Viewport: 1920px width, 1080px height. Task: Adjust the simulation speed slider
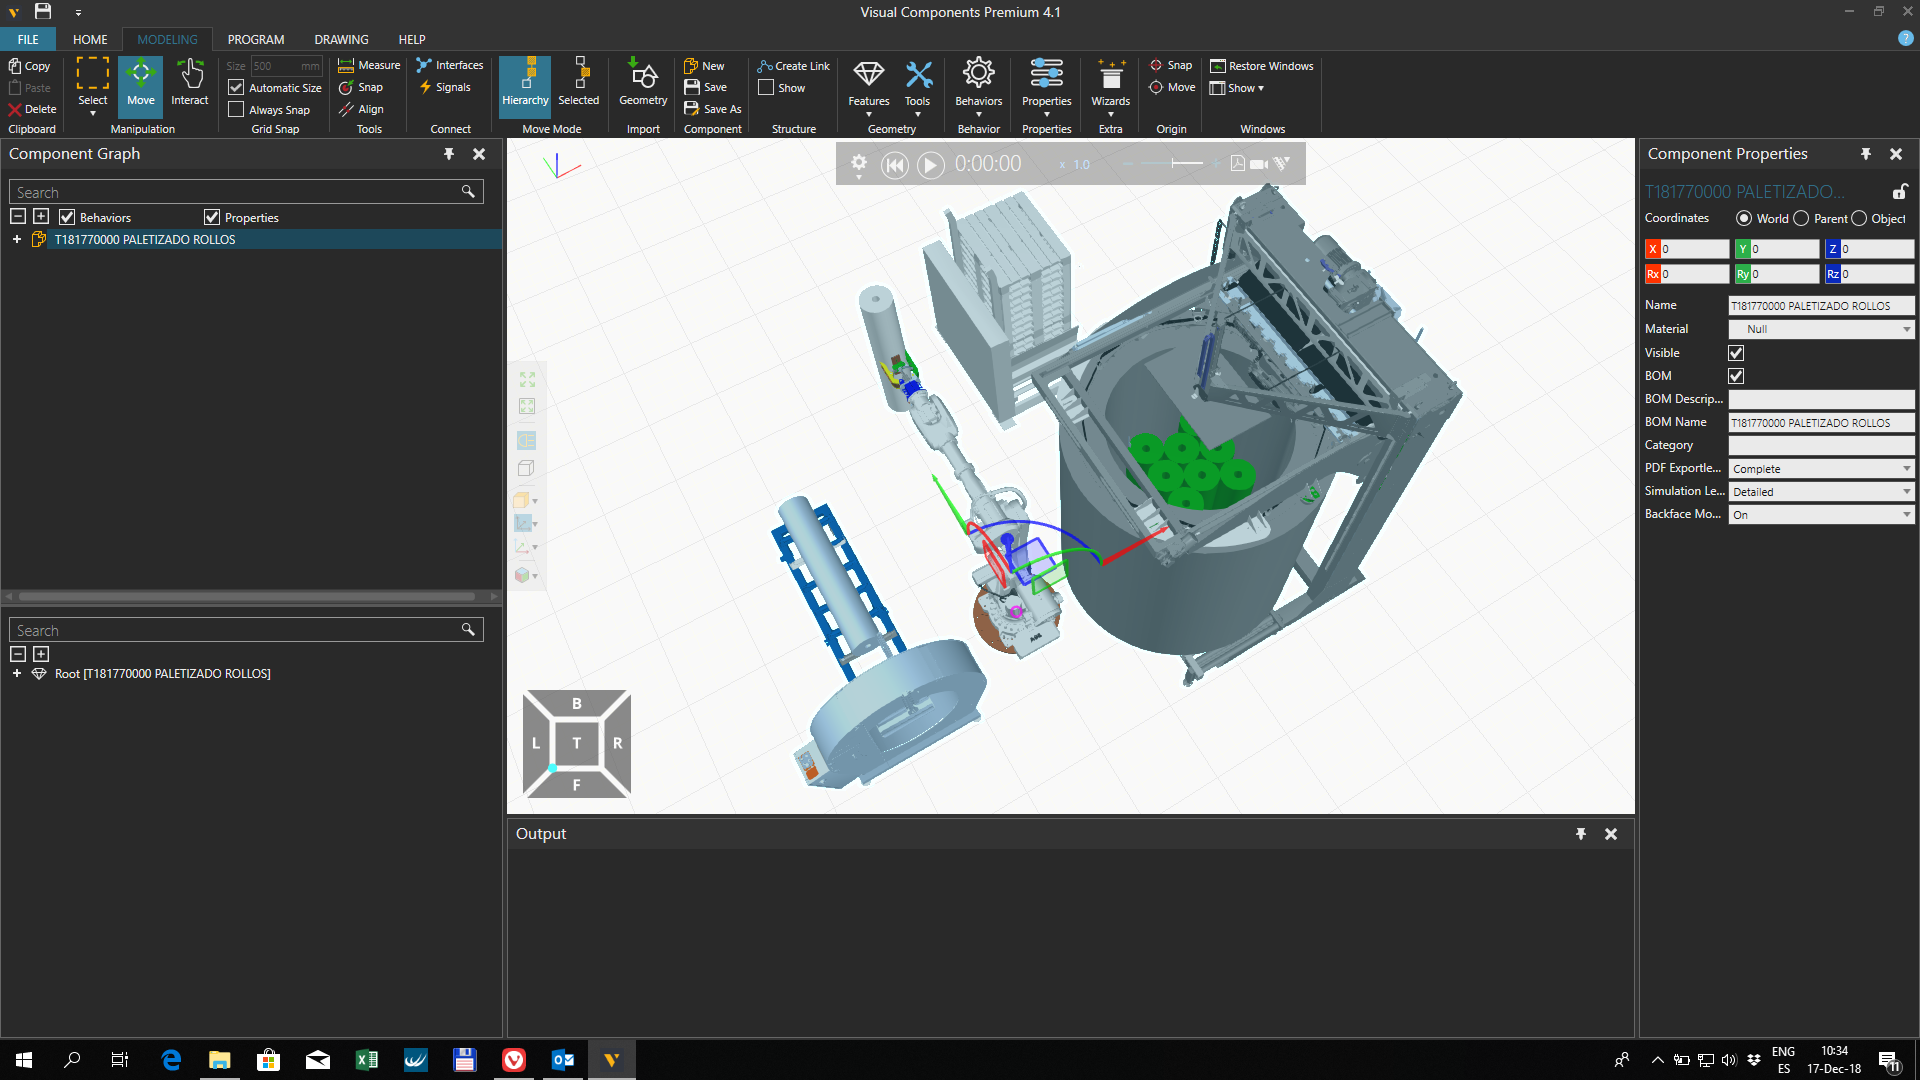(1175, 163)
